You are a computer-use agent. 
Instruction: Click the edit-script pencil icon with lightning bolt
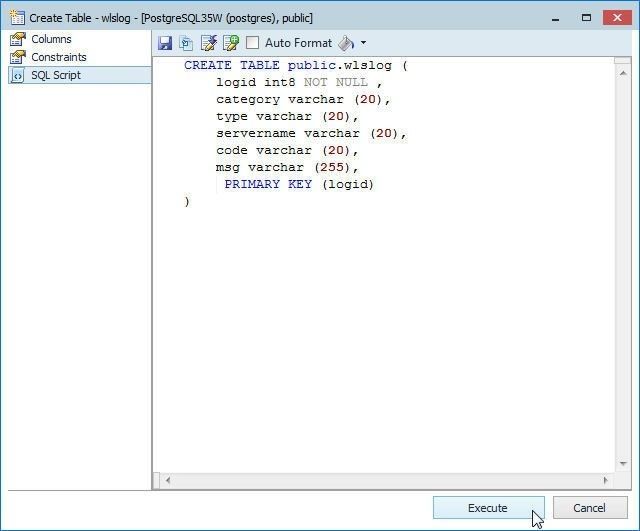tap(209, 43)
